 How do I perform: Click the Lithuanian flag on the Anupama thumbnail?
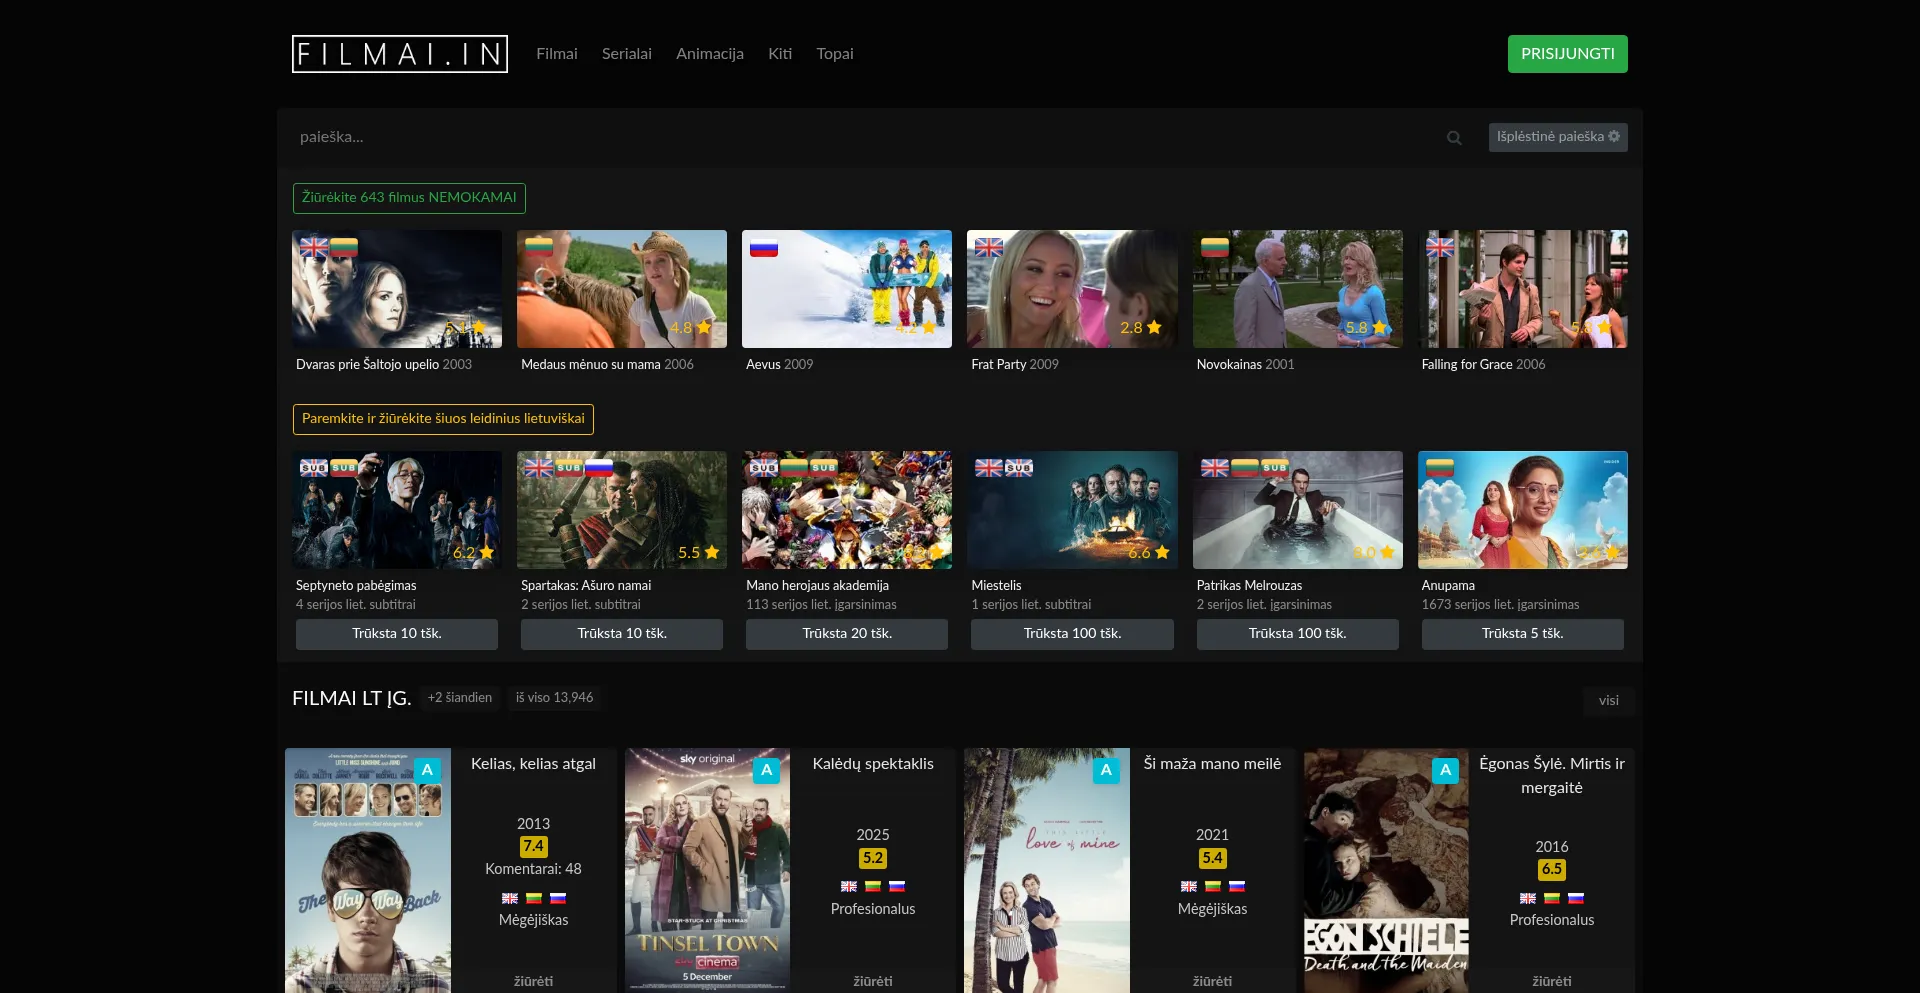click(1439, 468)
